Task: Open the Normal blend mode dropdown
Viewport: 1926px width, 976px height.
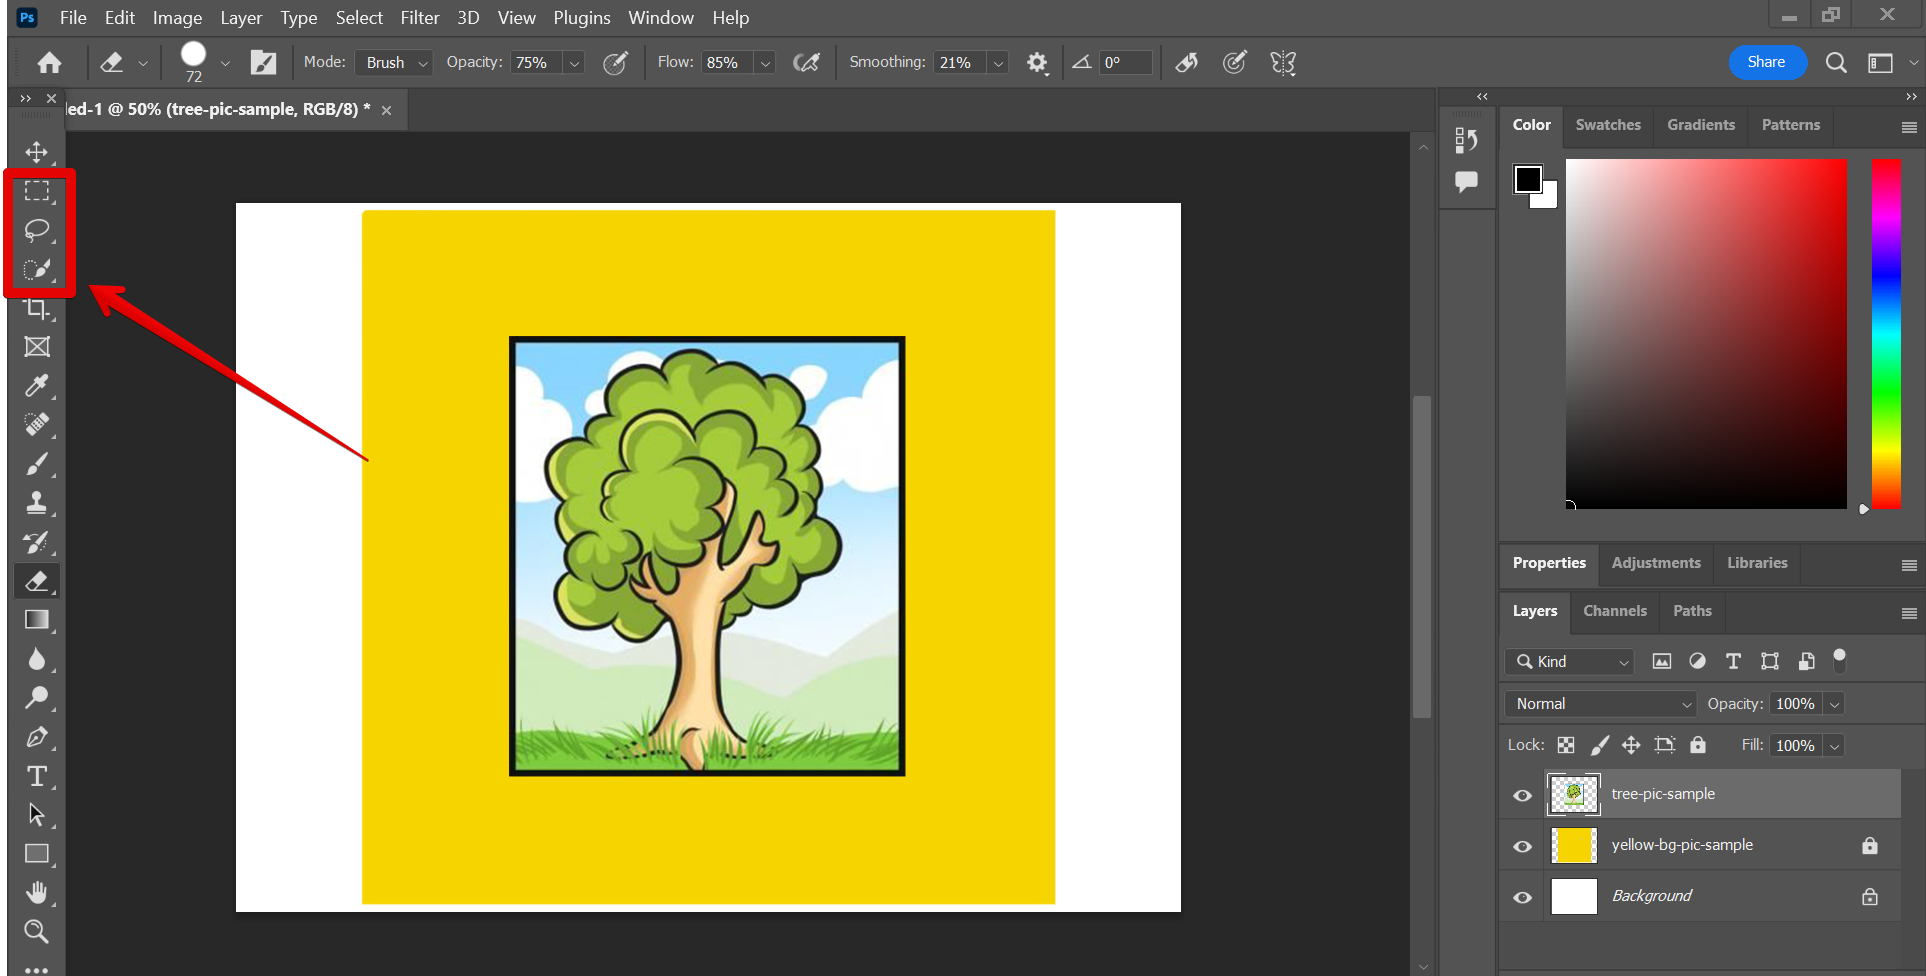Action: point(1600,704)
